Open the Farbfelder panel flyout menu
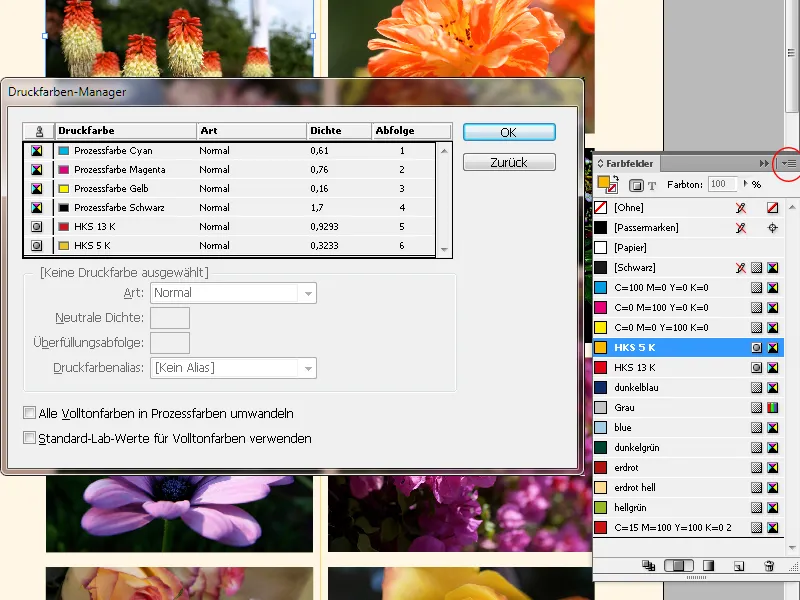 coord(789,162)
